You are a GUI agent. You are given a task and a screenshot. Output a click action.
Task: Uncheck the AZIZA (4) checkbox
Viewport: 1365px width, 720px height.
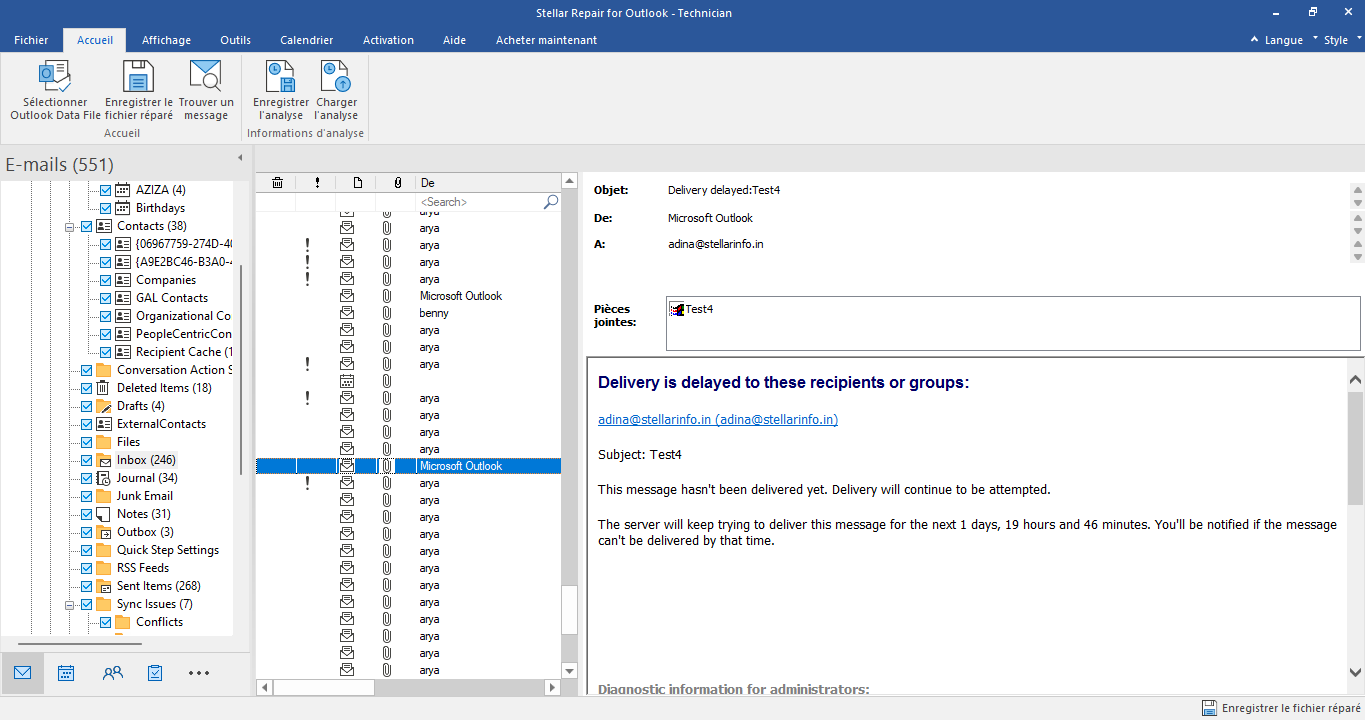tap(105, 190)
